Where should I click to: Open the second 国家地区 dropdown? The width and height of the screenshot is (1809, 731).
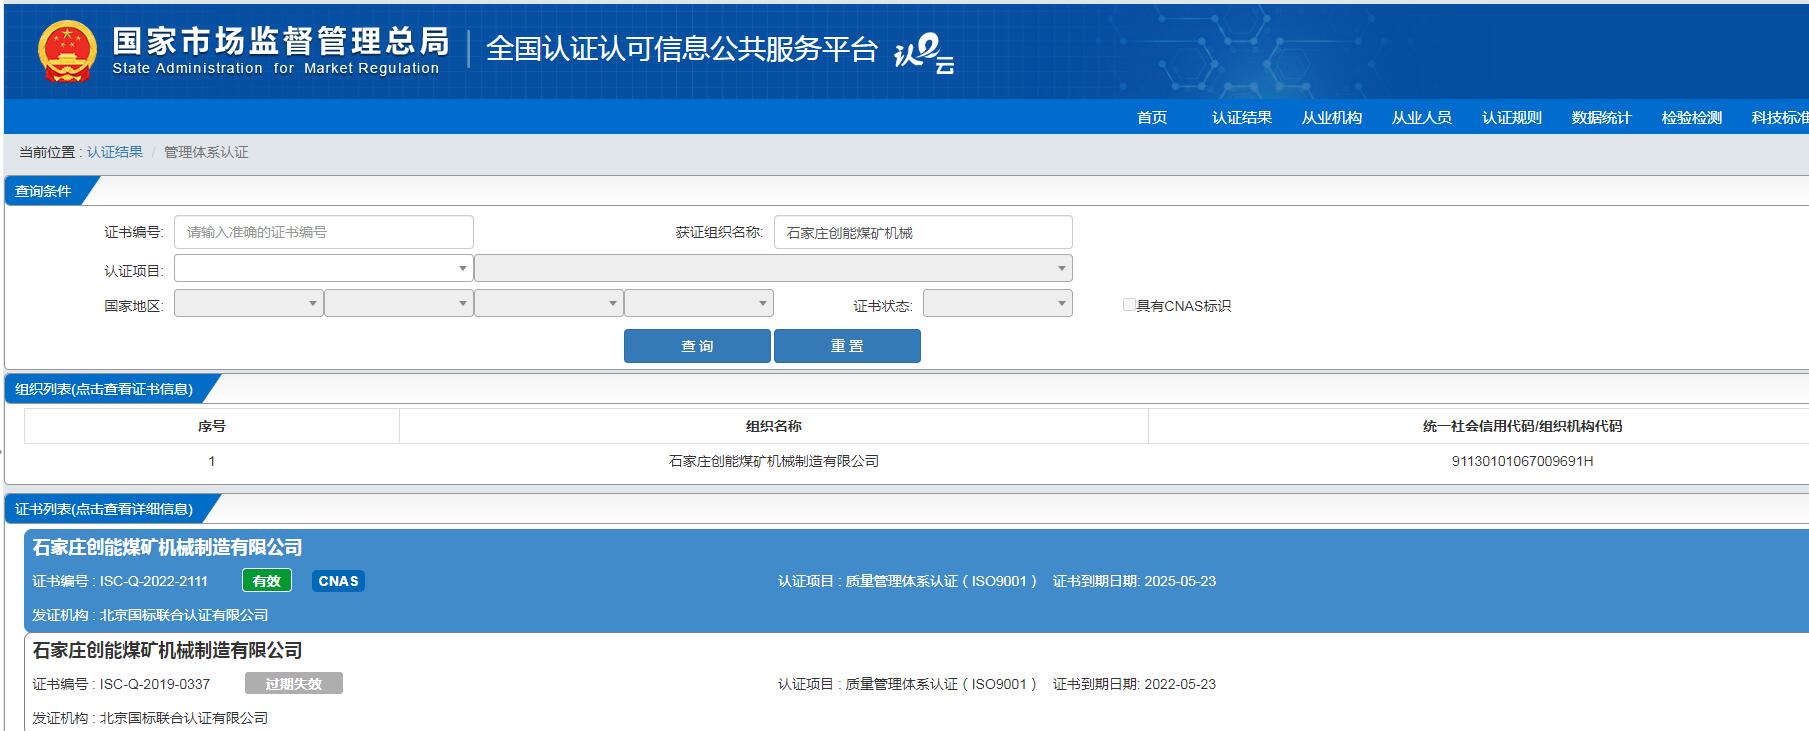(x=398, y=303)
